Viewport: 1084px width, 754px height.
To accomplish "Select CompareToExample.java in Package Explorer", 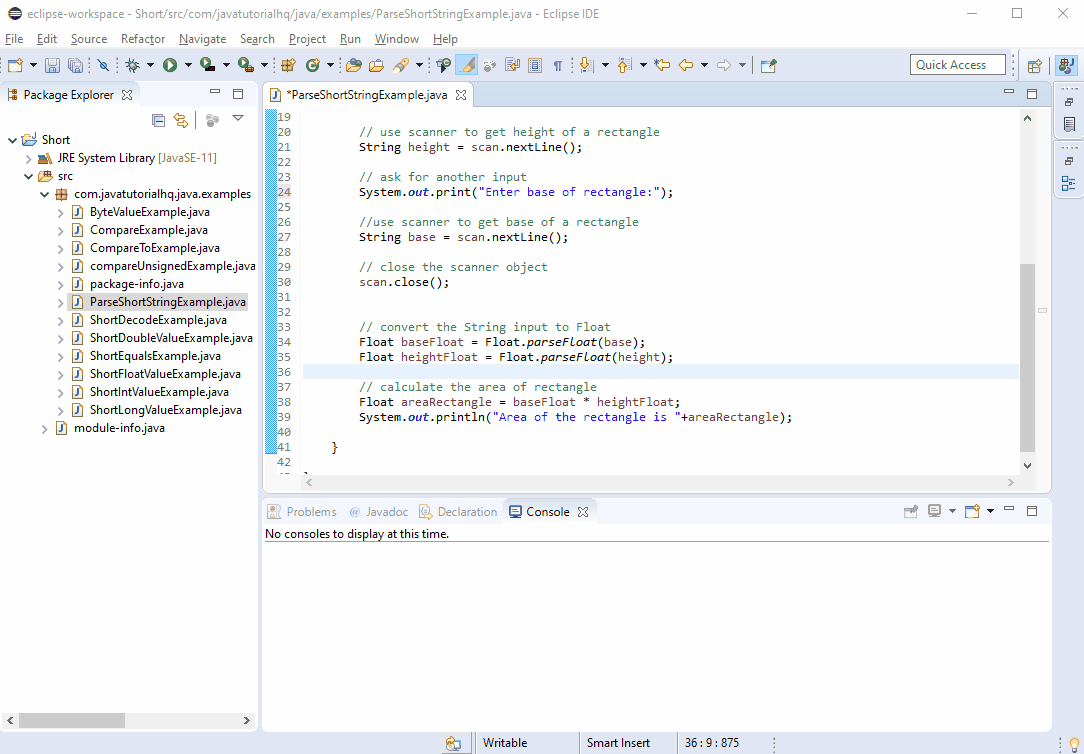I will coord(155,248).
